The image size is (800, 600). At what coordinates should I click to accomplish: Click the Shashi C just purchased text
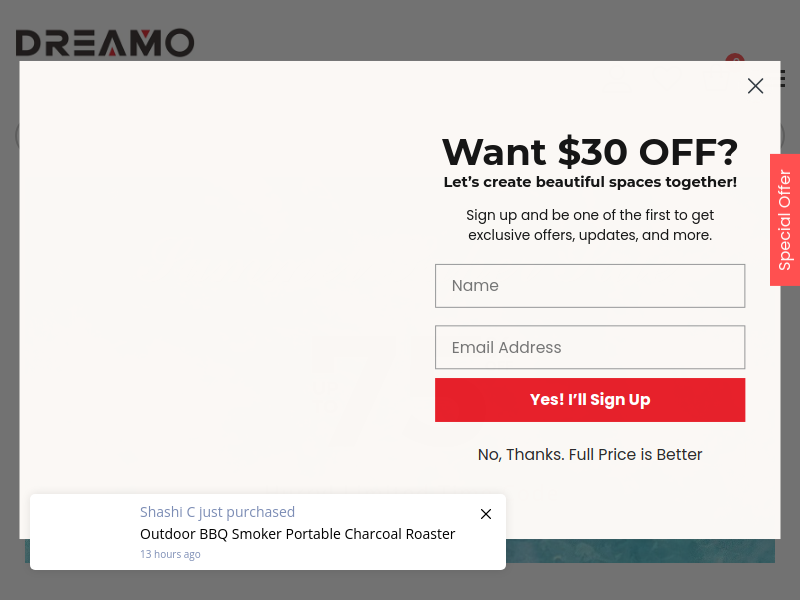tap(217, 512)
